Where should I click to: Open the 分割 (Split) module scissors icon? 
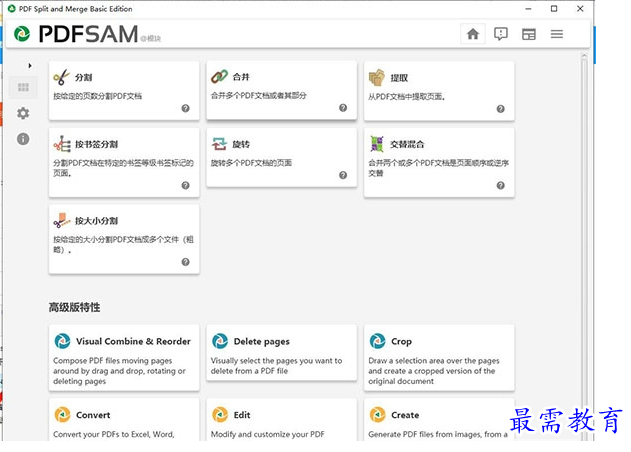point(61,77)
